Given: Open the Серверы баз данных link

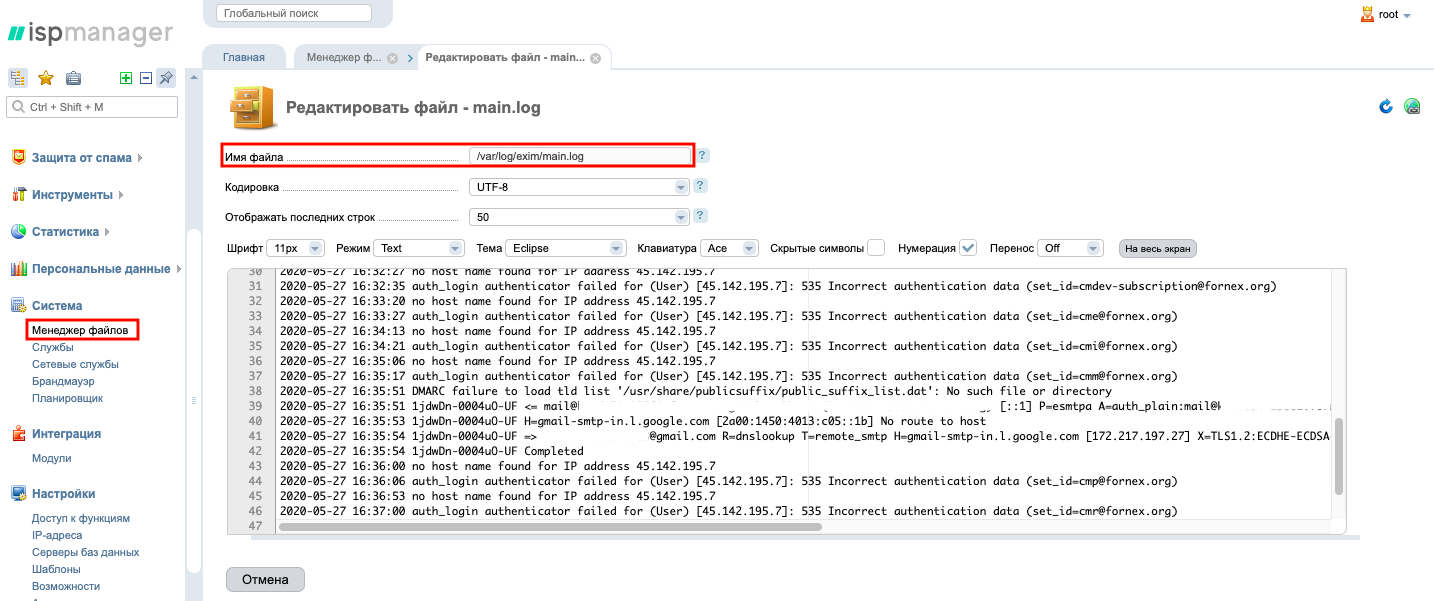Looking at the screenshot, I should click(x=85, y=552).
